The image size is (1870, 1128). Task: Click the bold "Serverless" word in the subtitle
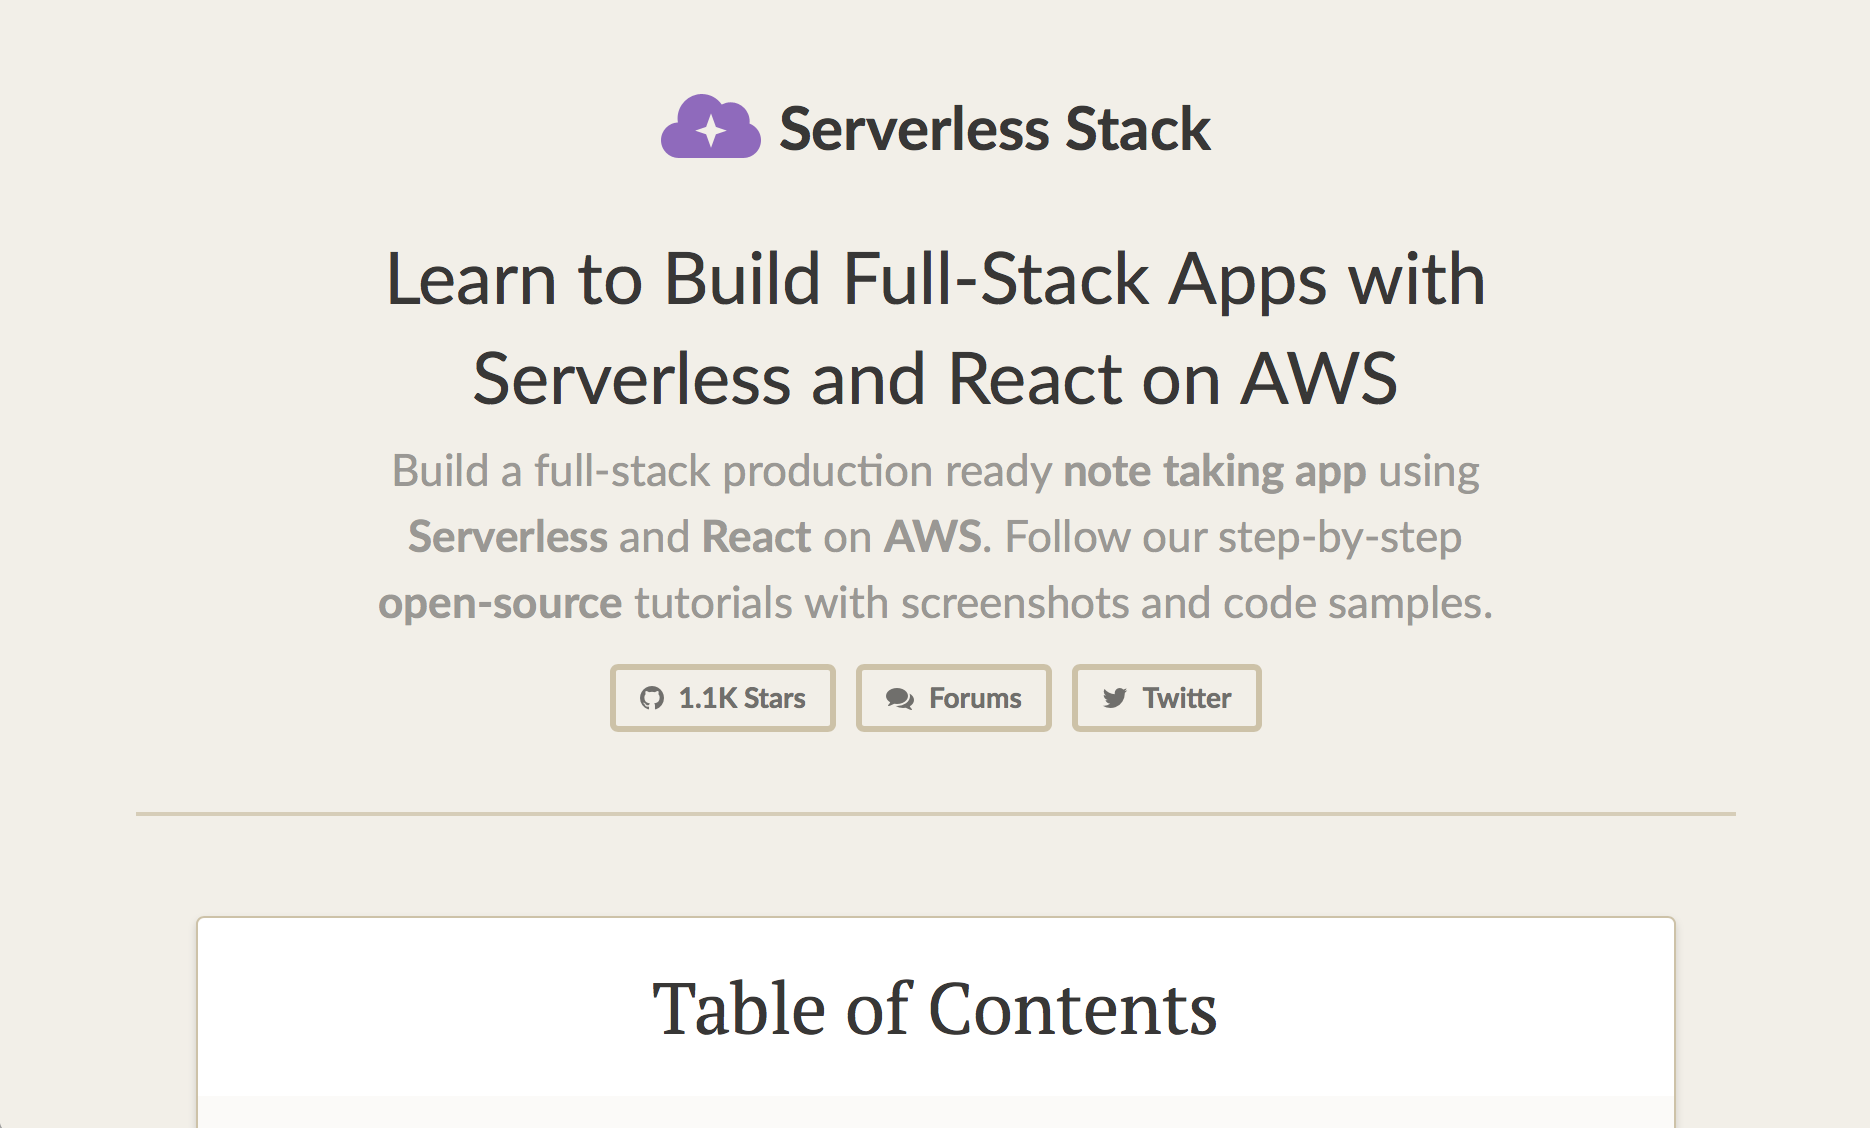coord(507,537)
